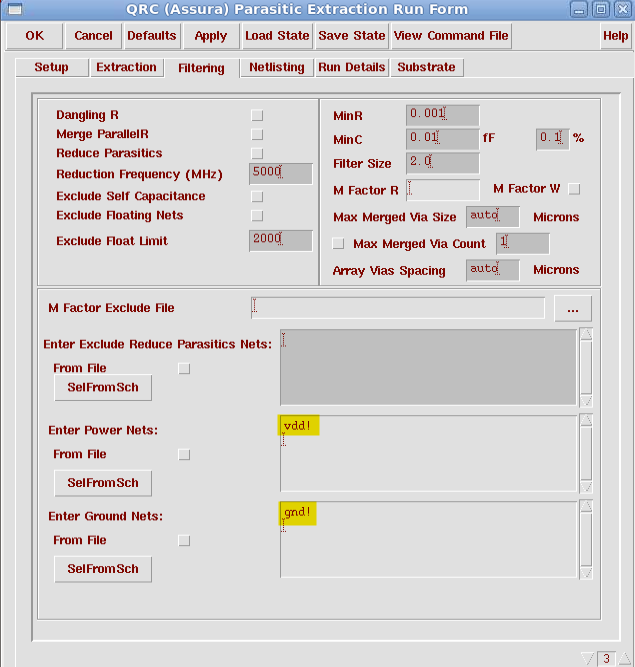This screenshot has width=635, height=667.
Task: Click the bottom-right page up arrow
Action: point(625,658)
